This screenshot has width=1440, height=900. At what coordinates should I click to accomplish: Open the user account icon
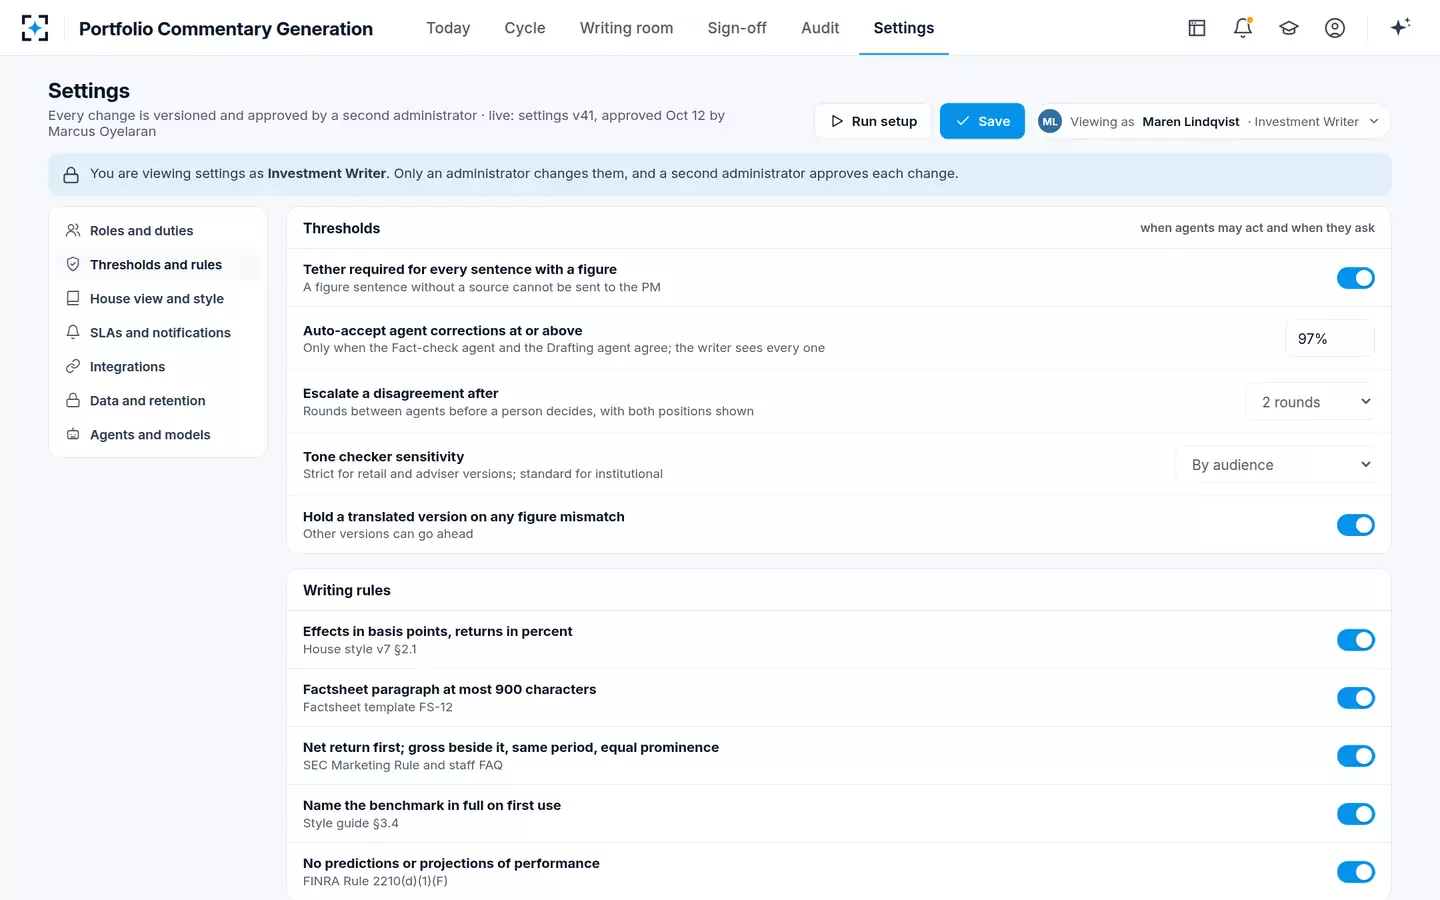(1335, 28)
